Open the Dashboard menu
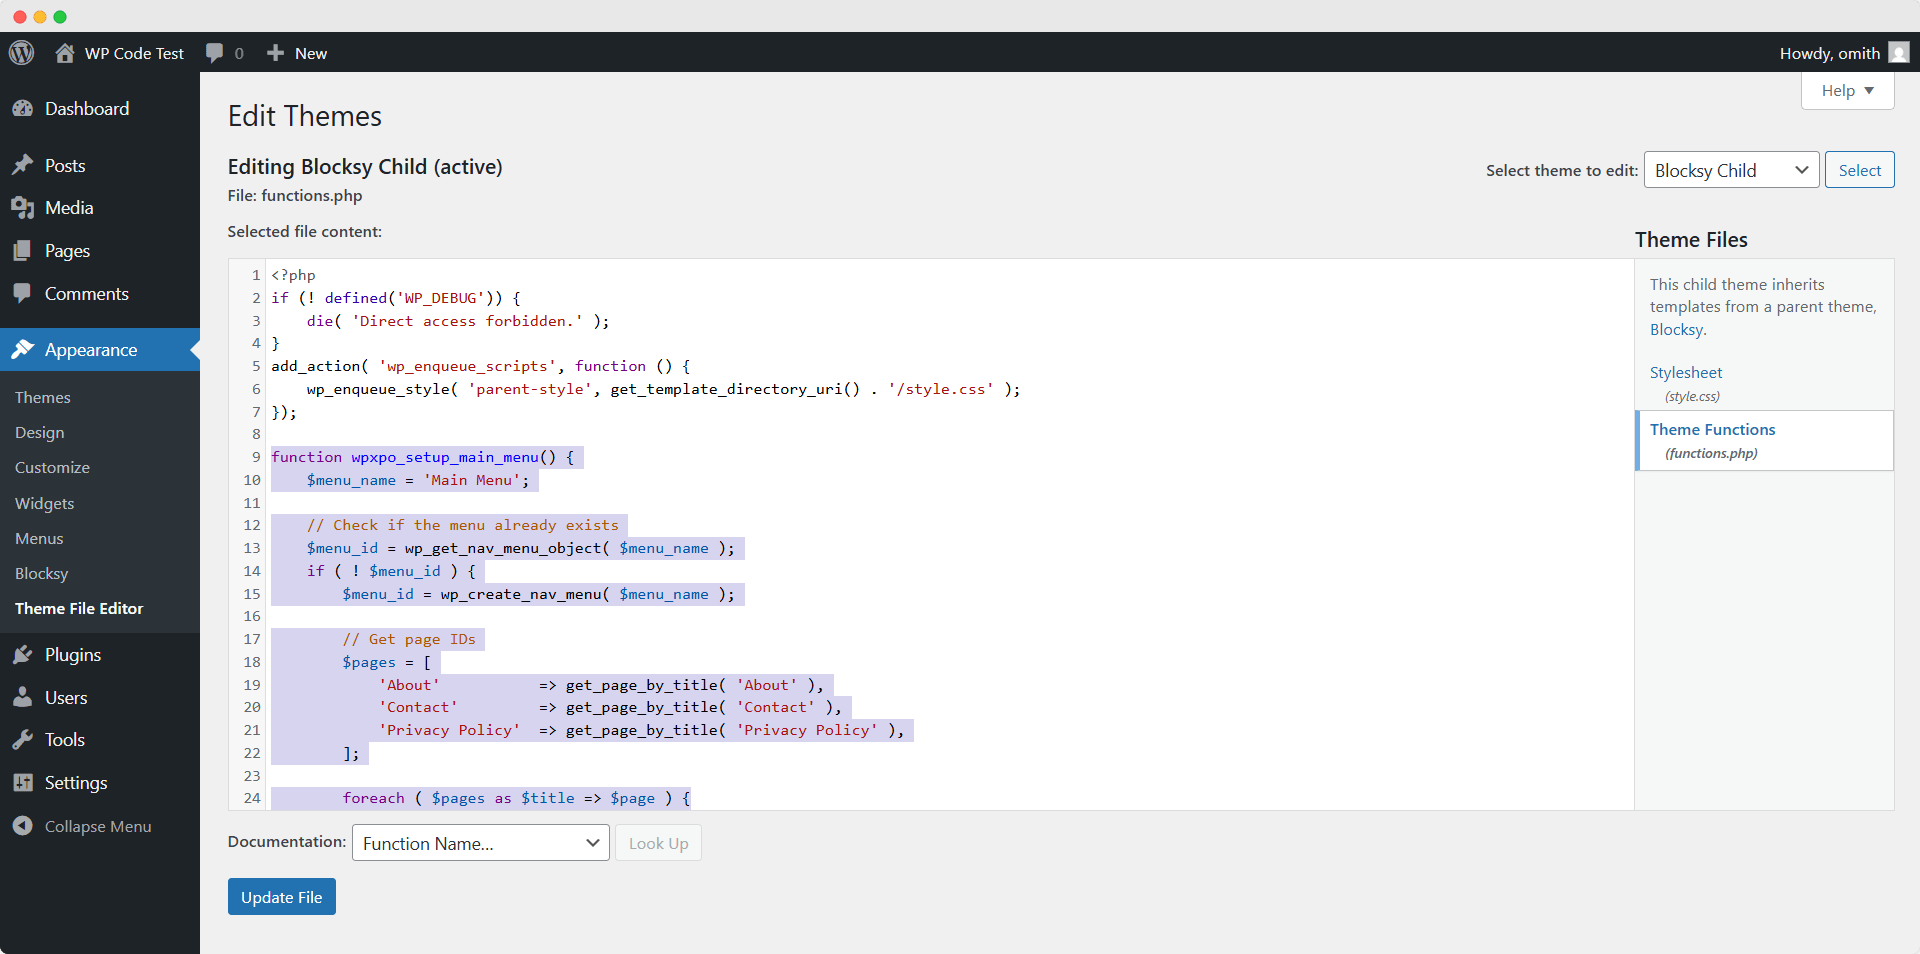This screenshot has width=1920, height=954. click(87, 109)
